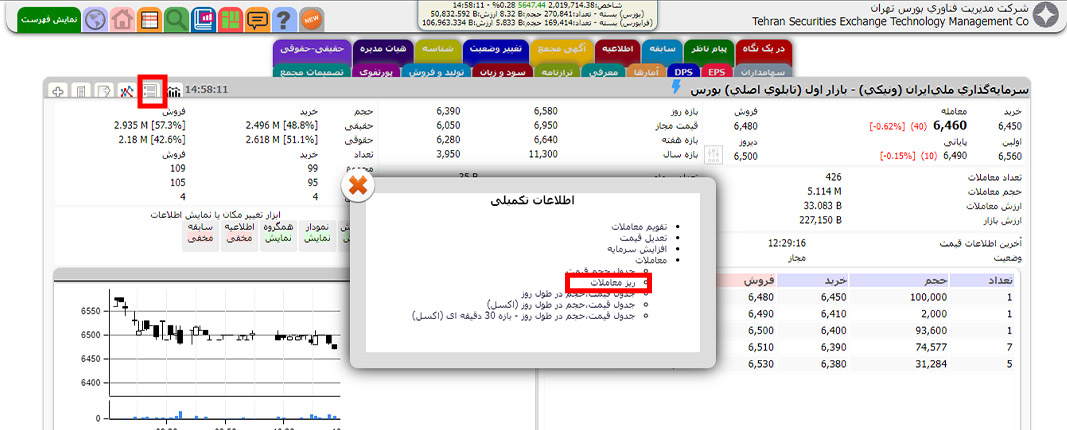Click the supplementary info icon highlighted in red
The height and width of the screenshot is (430, 1067).
point(151,90)
